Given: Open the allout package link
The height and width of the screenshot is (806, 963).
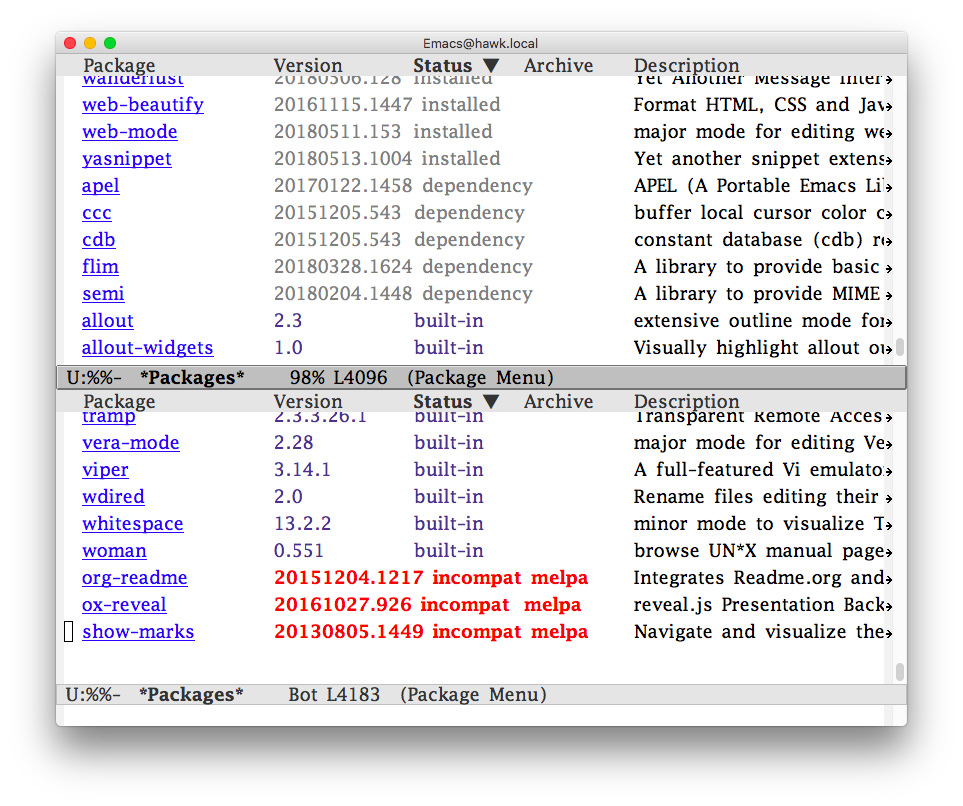Looking at the screenshot, I should [x=107, y=321].
